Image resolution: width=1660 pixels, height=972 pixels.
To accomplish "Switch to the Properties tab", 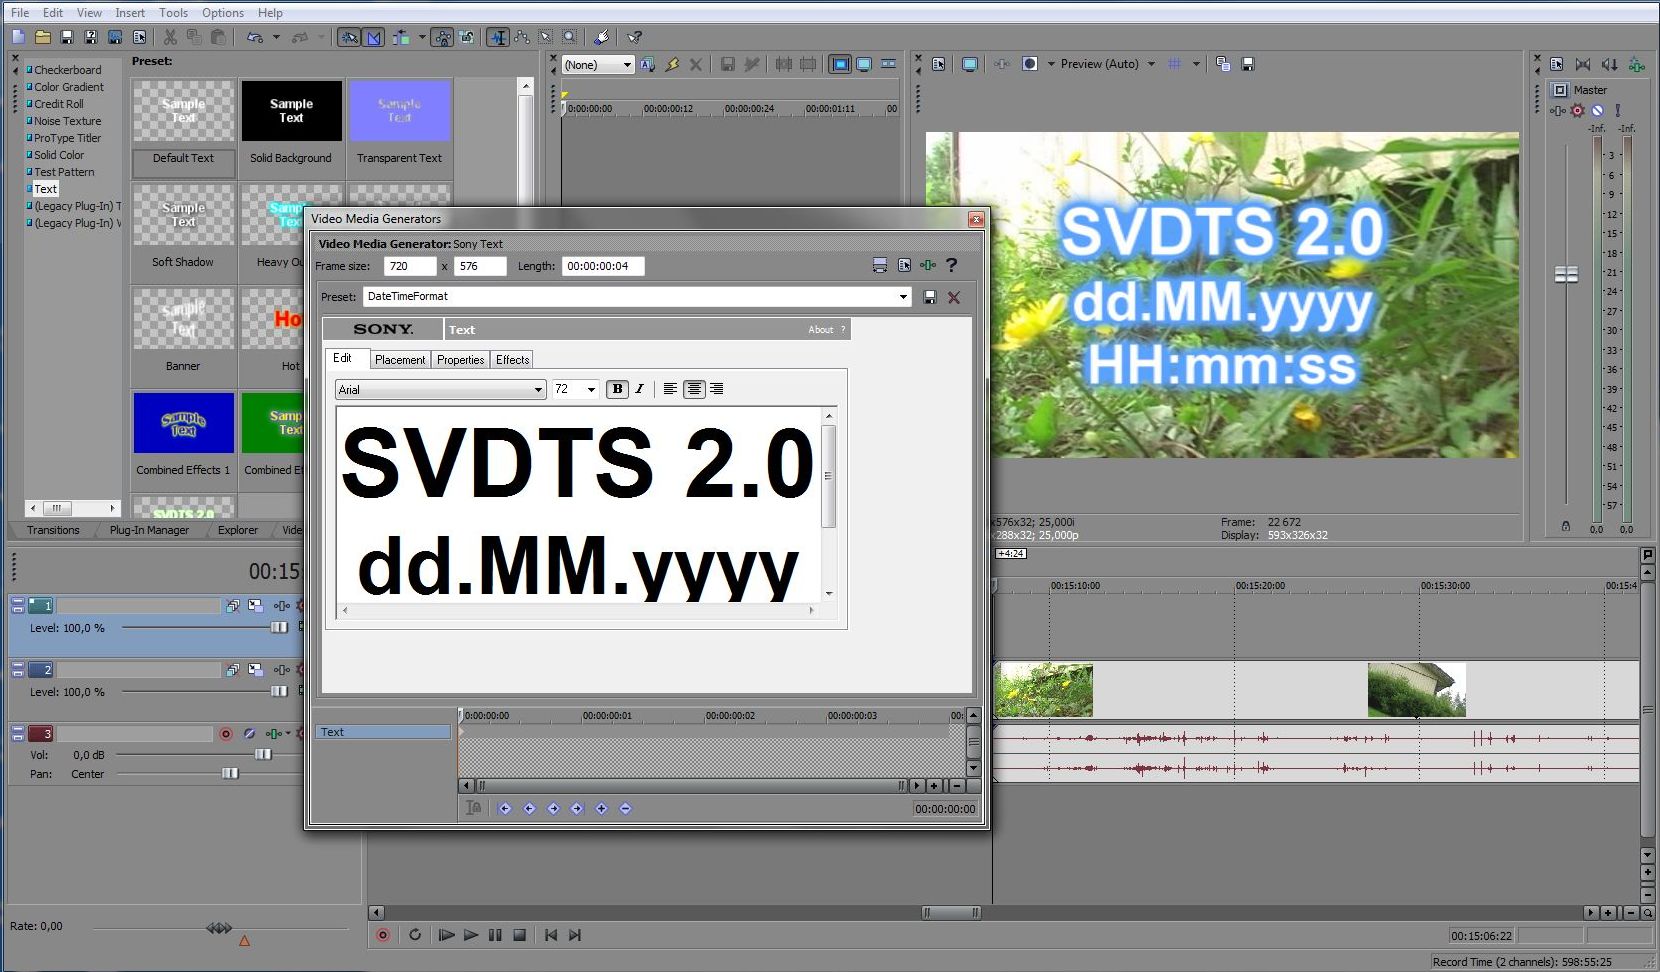I will [461, 360].
